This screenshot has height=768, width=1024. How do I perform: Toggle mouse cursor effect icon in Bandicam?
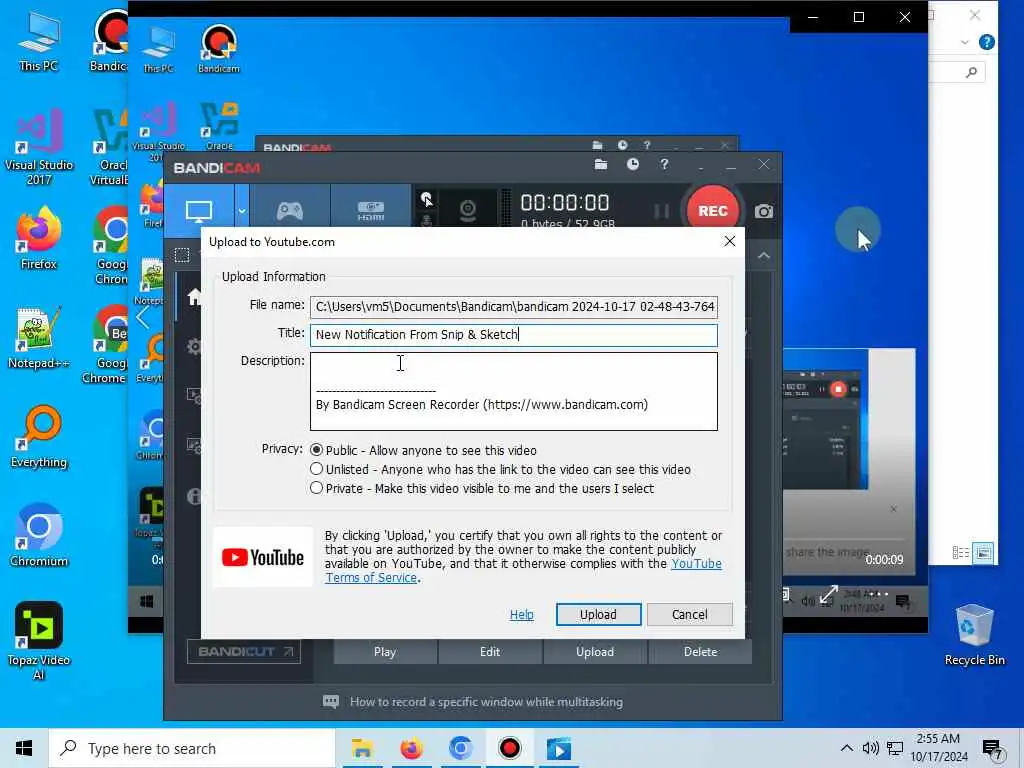click(x=426, y=199)
